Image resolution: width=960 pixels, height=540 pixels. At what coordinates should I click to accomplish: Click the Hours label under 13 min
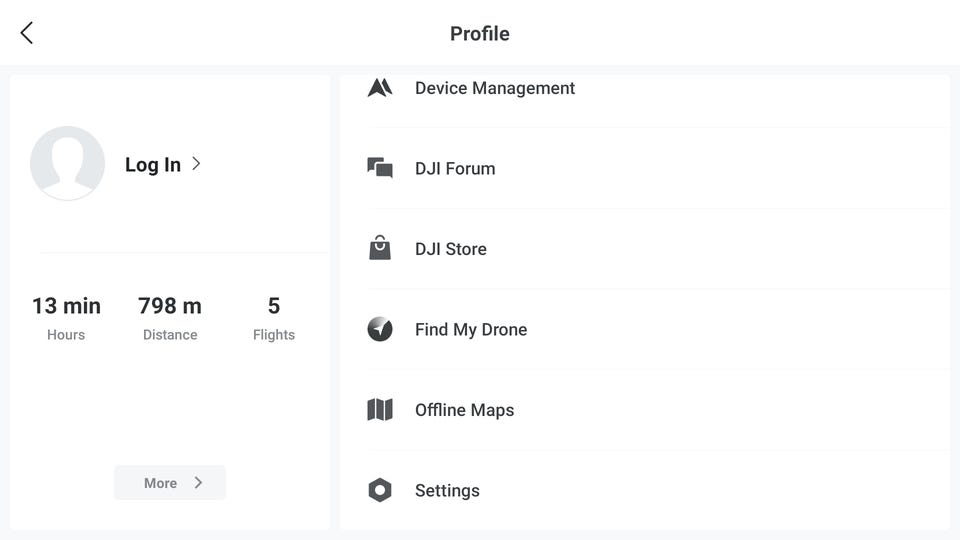click(x=66, y=335)
